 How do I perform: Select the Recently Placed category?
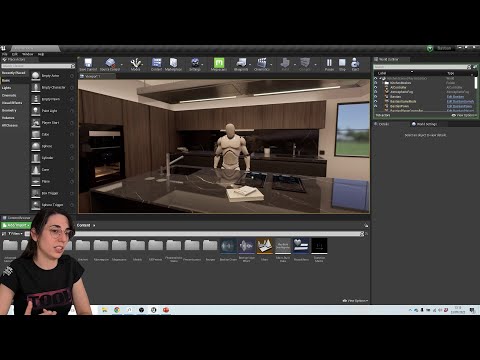pyautogui.click(x=14, y=73)
